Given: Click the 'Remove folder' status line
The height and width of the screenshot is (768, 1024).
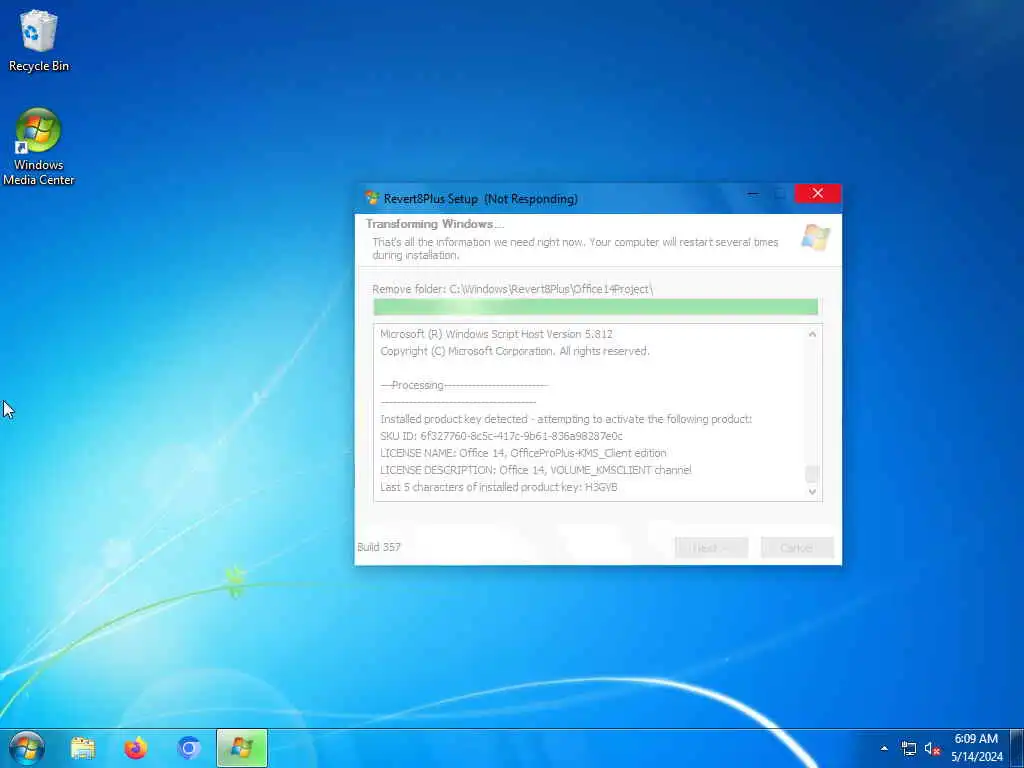Looking at the screenshot, I should (513, 289).
